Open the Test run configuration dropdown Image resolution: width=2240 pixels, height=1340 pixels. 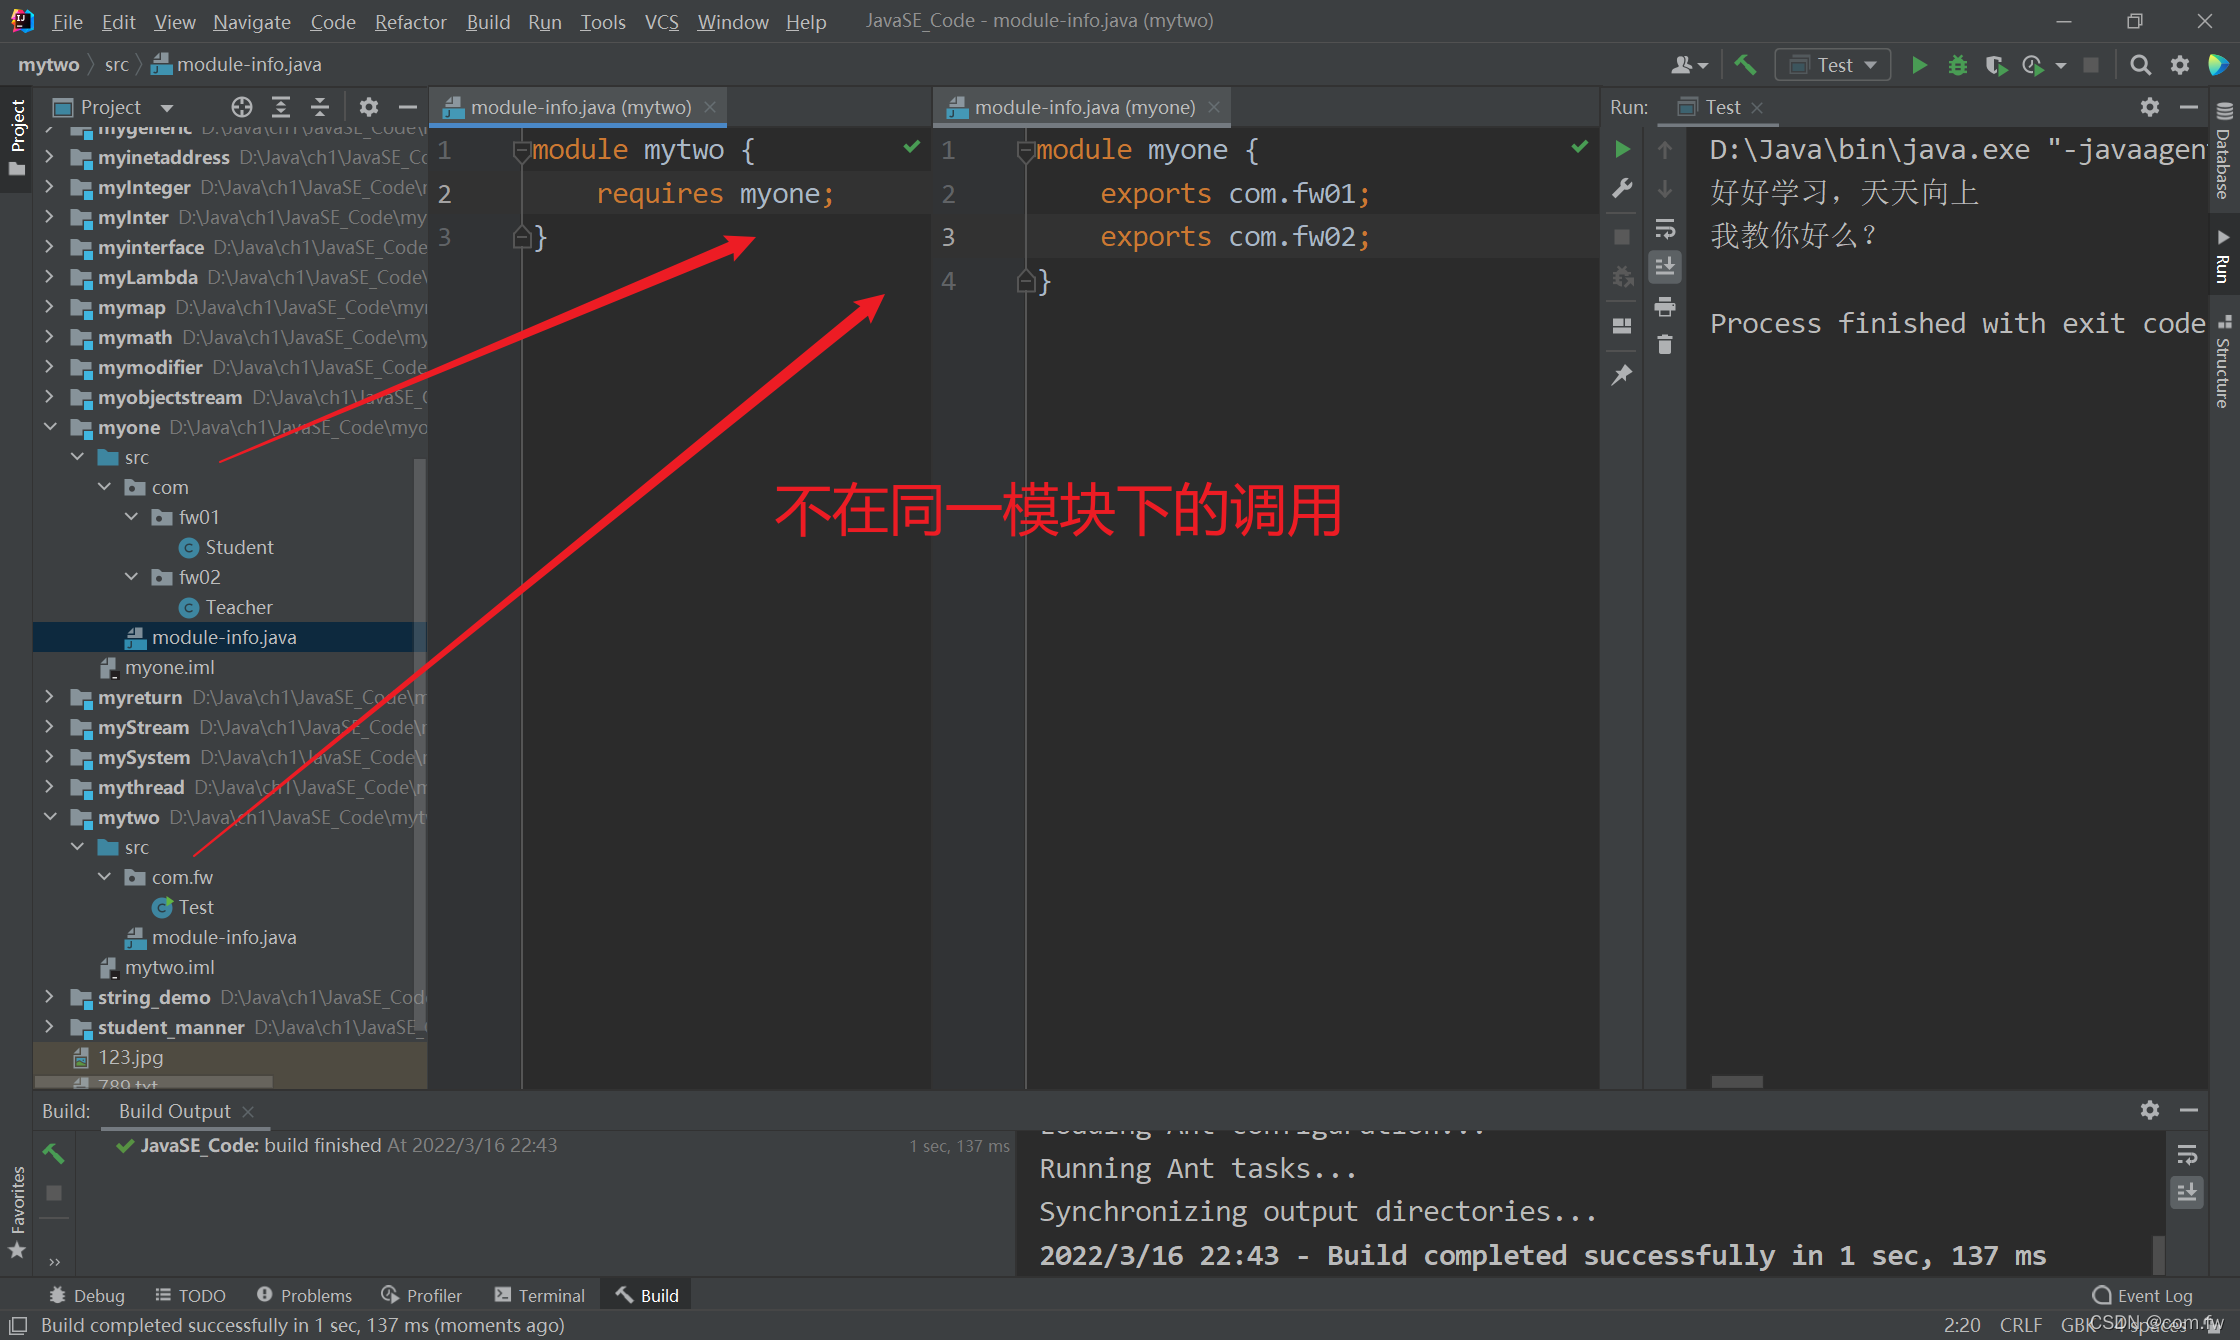point(1834,65)
